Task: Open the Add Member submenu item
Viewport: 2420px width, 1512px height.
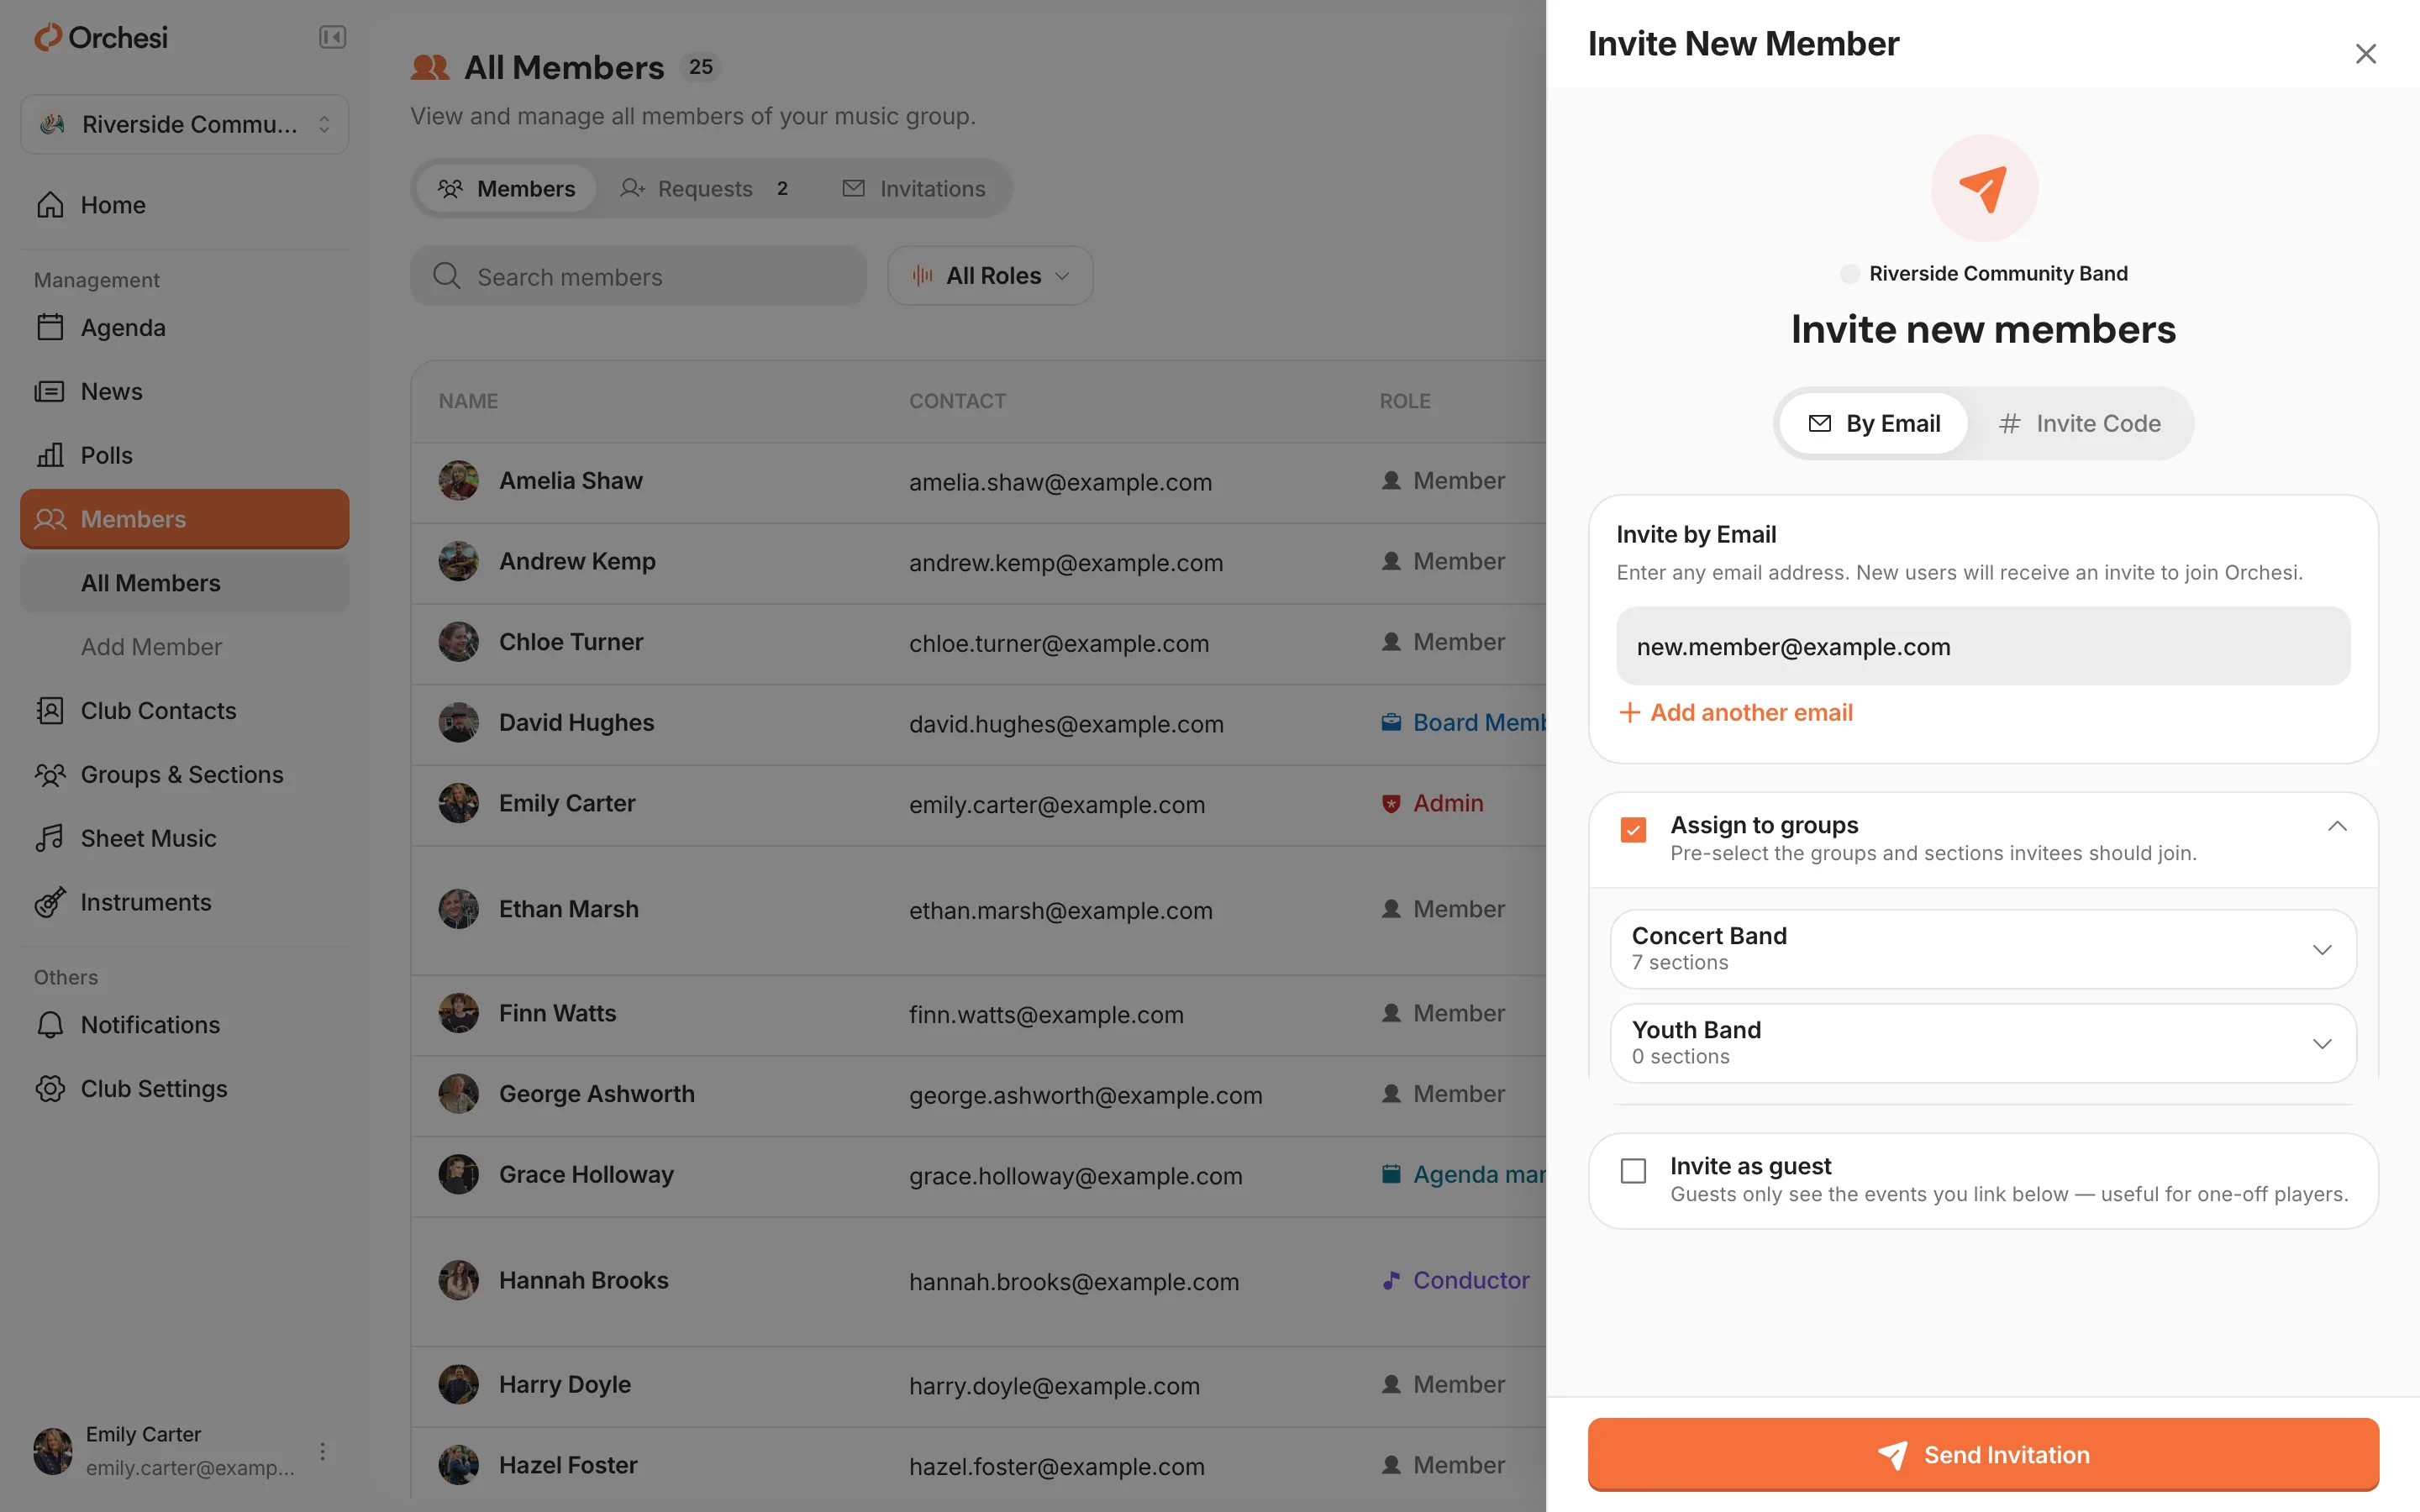Action: pos(185,647)
